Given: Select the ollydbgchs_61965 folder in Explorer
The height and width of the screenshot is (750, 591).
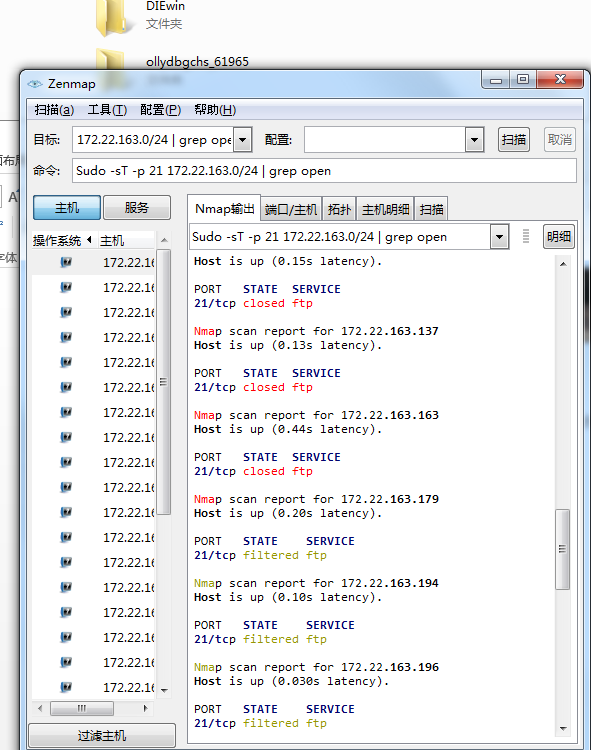Looking at the screenshot, I should (197, 62).
